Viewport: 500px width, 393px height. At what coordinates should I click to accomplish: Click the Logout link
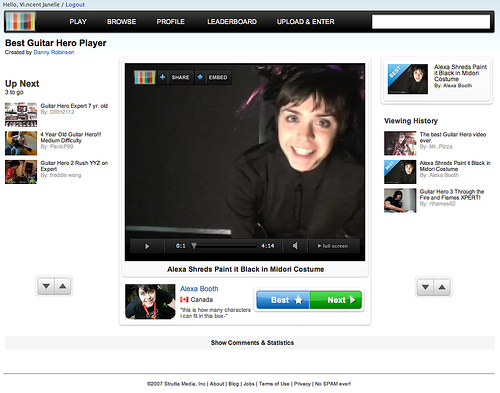(x=75, y=5)
